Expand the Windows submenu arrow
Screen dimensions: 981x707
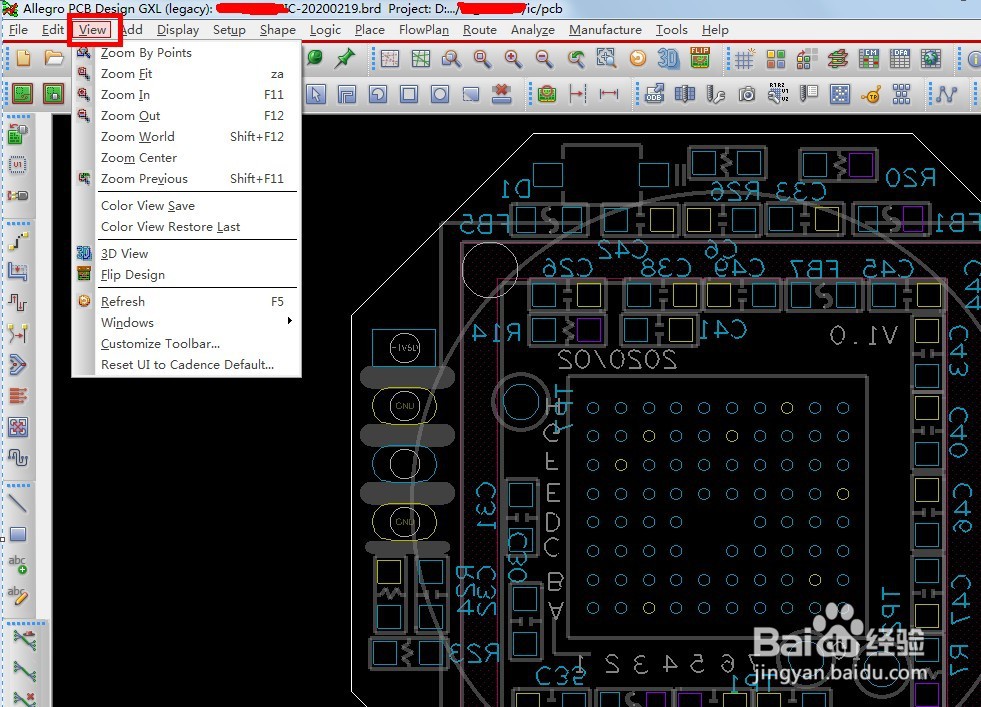[x=290, y=321]
